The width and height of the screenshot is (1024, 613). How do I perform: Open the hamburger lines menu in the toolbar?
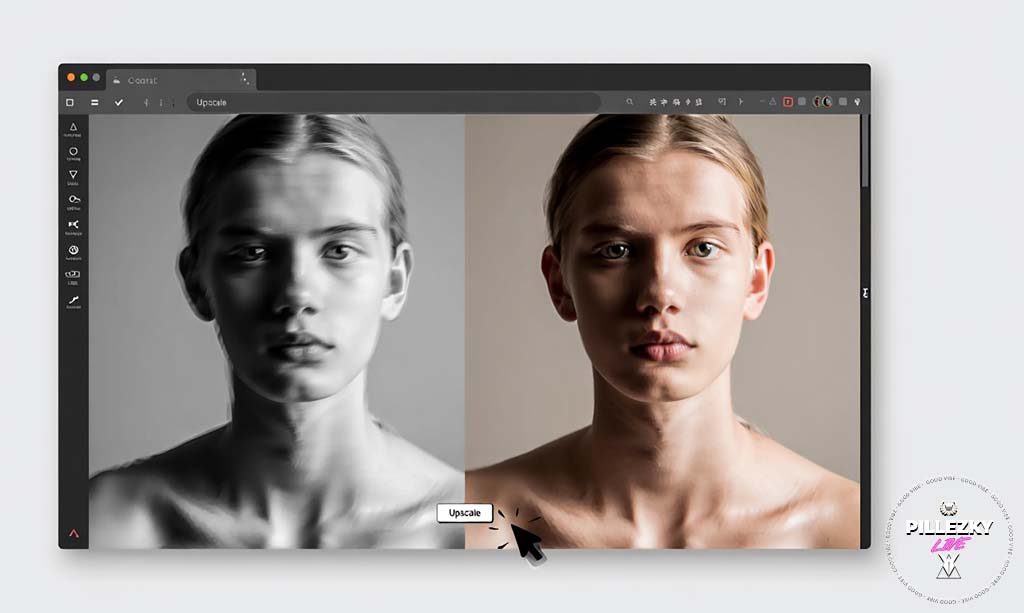(95, 102)
